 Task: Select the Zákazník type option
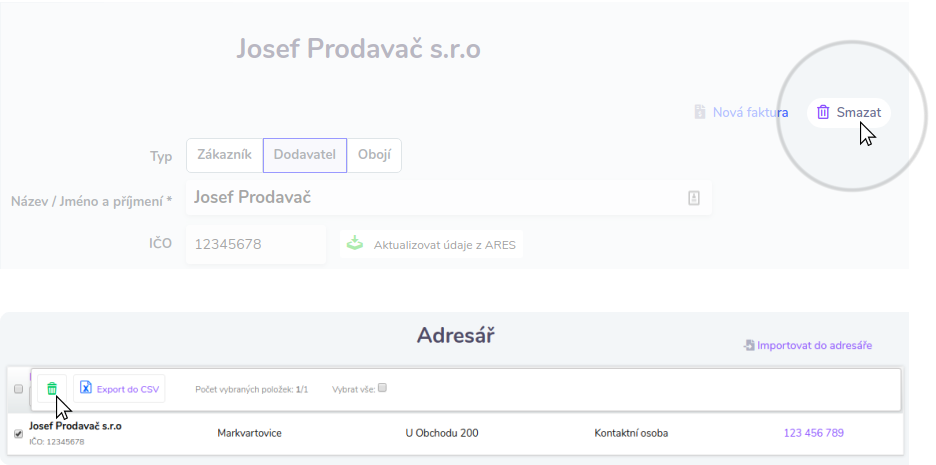[x=223, y=156]
